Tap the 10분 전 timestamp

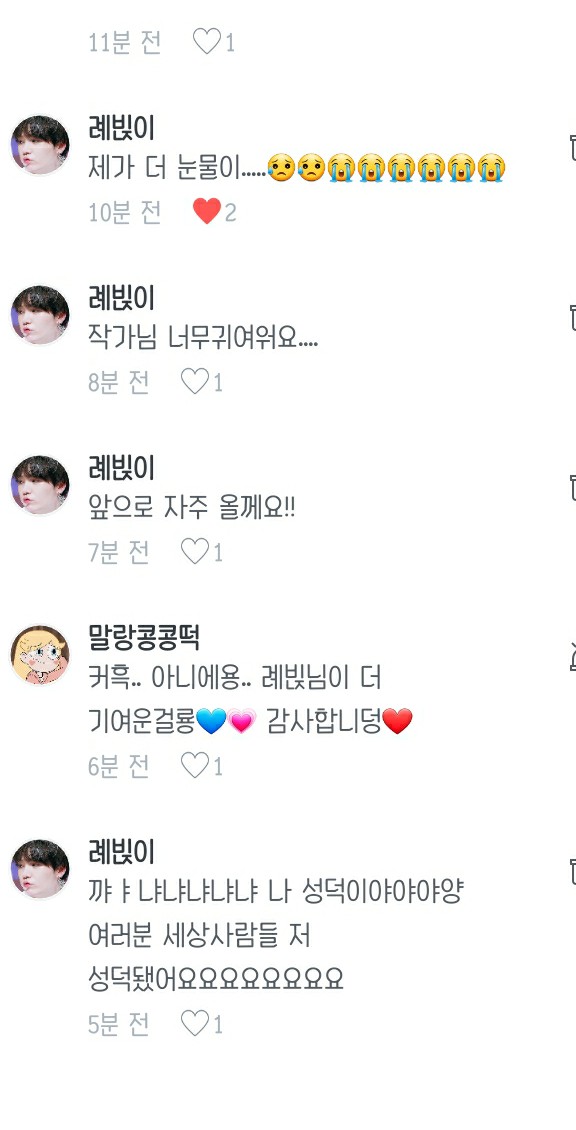point(124,213)
